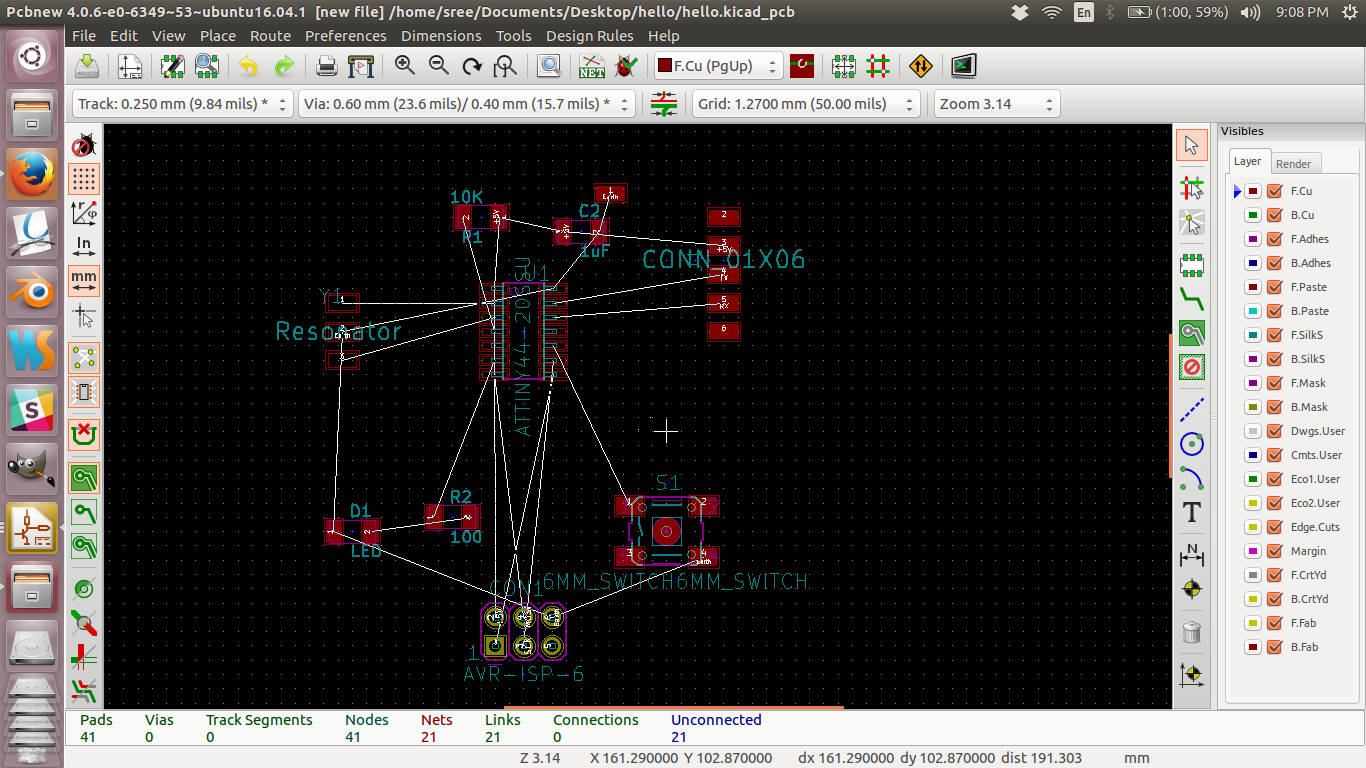Viewport: 1366px width, 768px height.
Task: Toggle Dwgs.User layer visibility checkbox
Action: 1274,431
